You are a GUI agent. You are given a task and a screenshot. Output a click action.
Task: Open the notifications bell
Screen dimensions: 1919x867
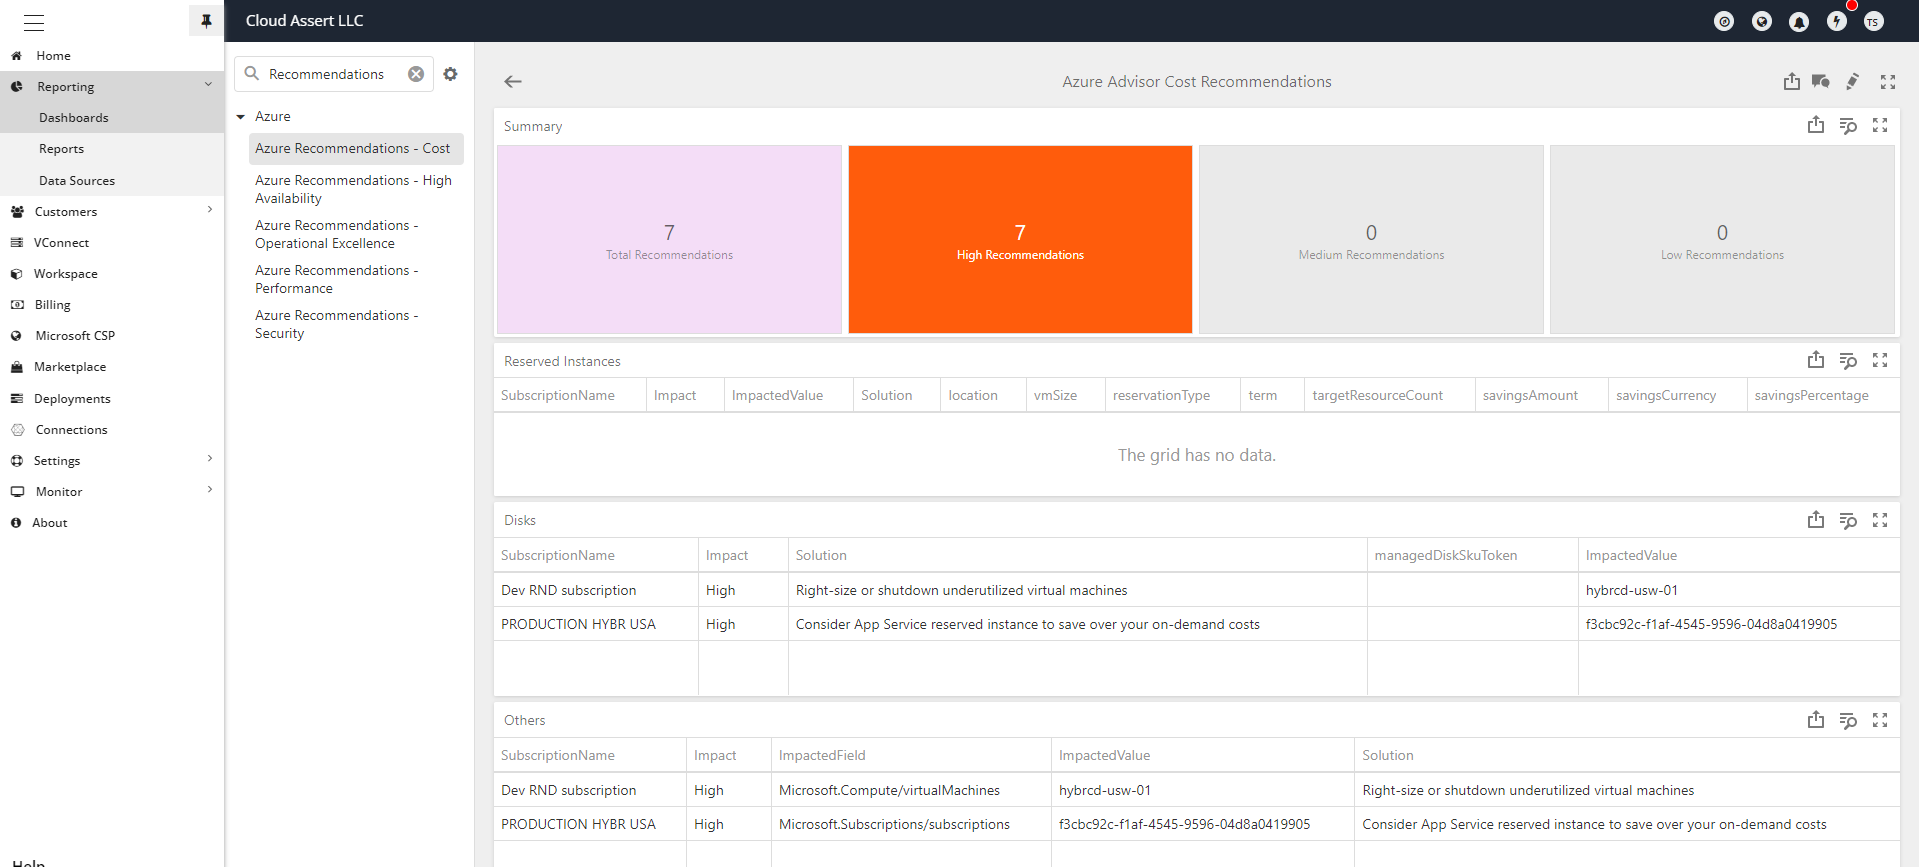pyautogui.click(x=1799, y=22)
